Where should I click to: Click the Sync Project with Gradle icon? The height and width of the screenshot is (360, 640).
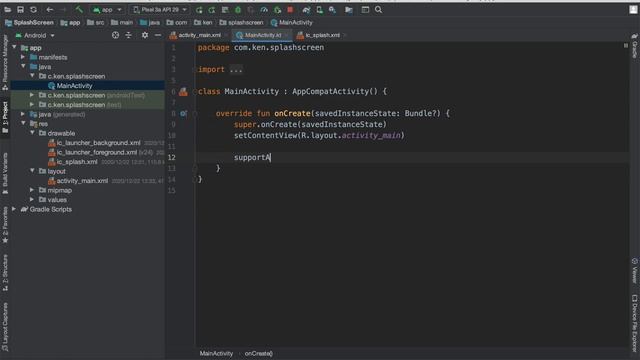pyautogui.click(x=306, y=9)
